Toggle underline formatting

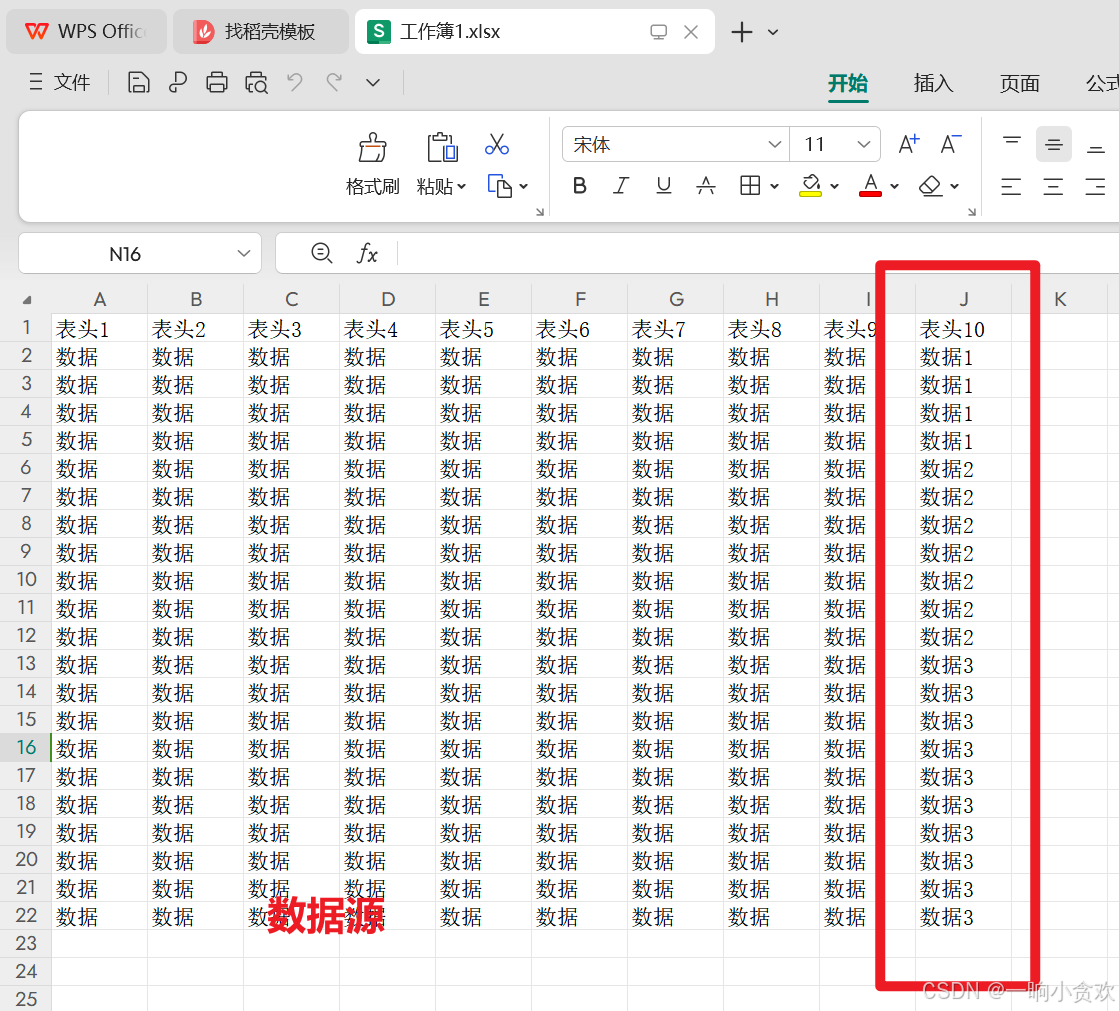tap(663, 185)
